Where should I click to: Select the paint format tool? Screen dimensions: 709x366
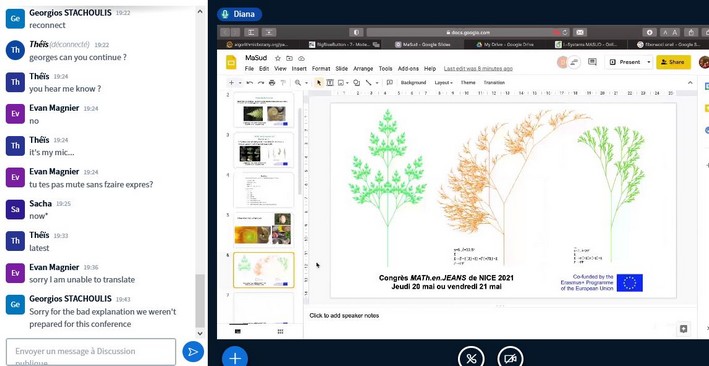[284, 83]
